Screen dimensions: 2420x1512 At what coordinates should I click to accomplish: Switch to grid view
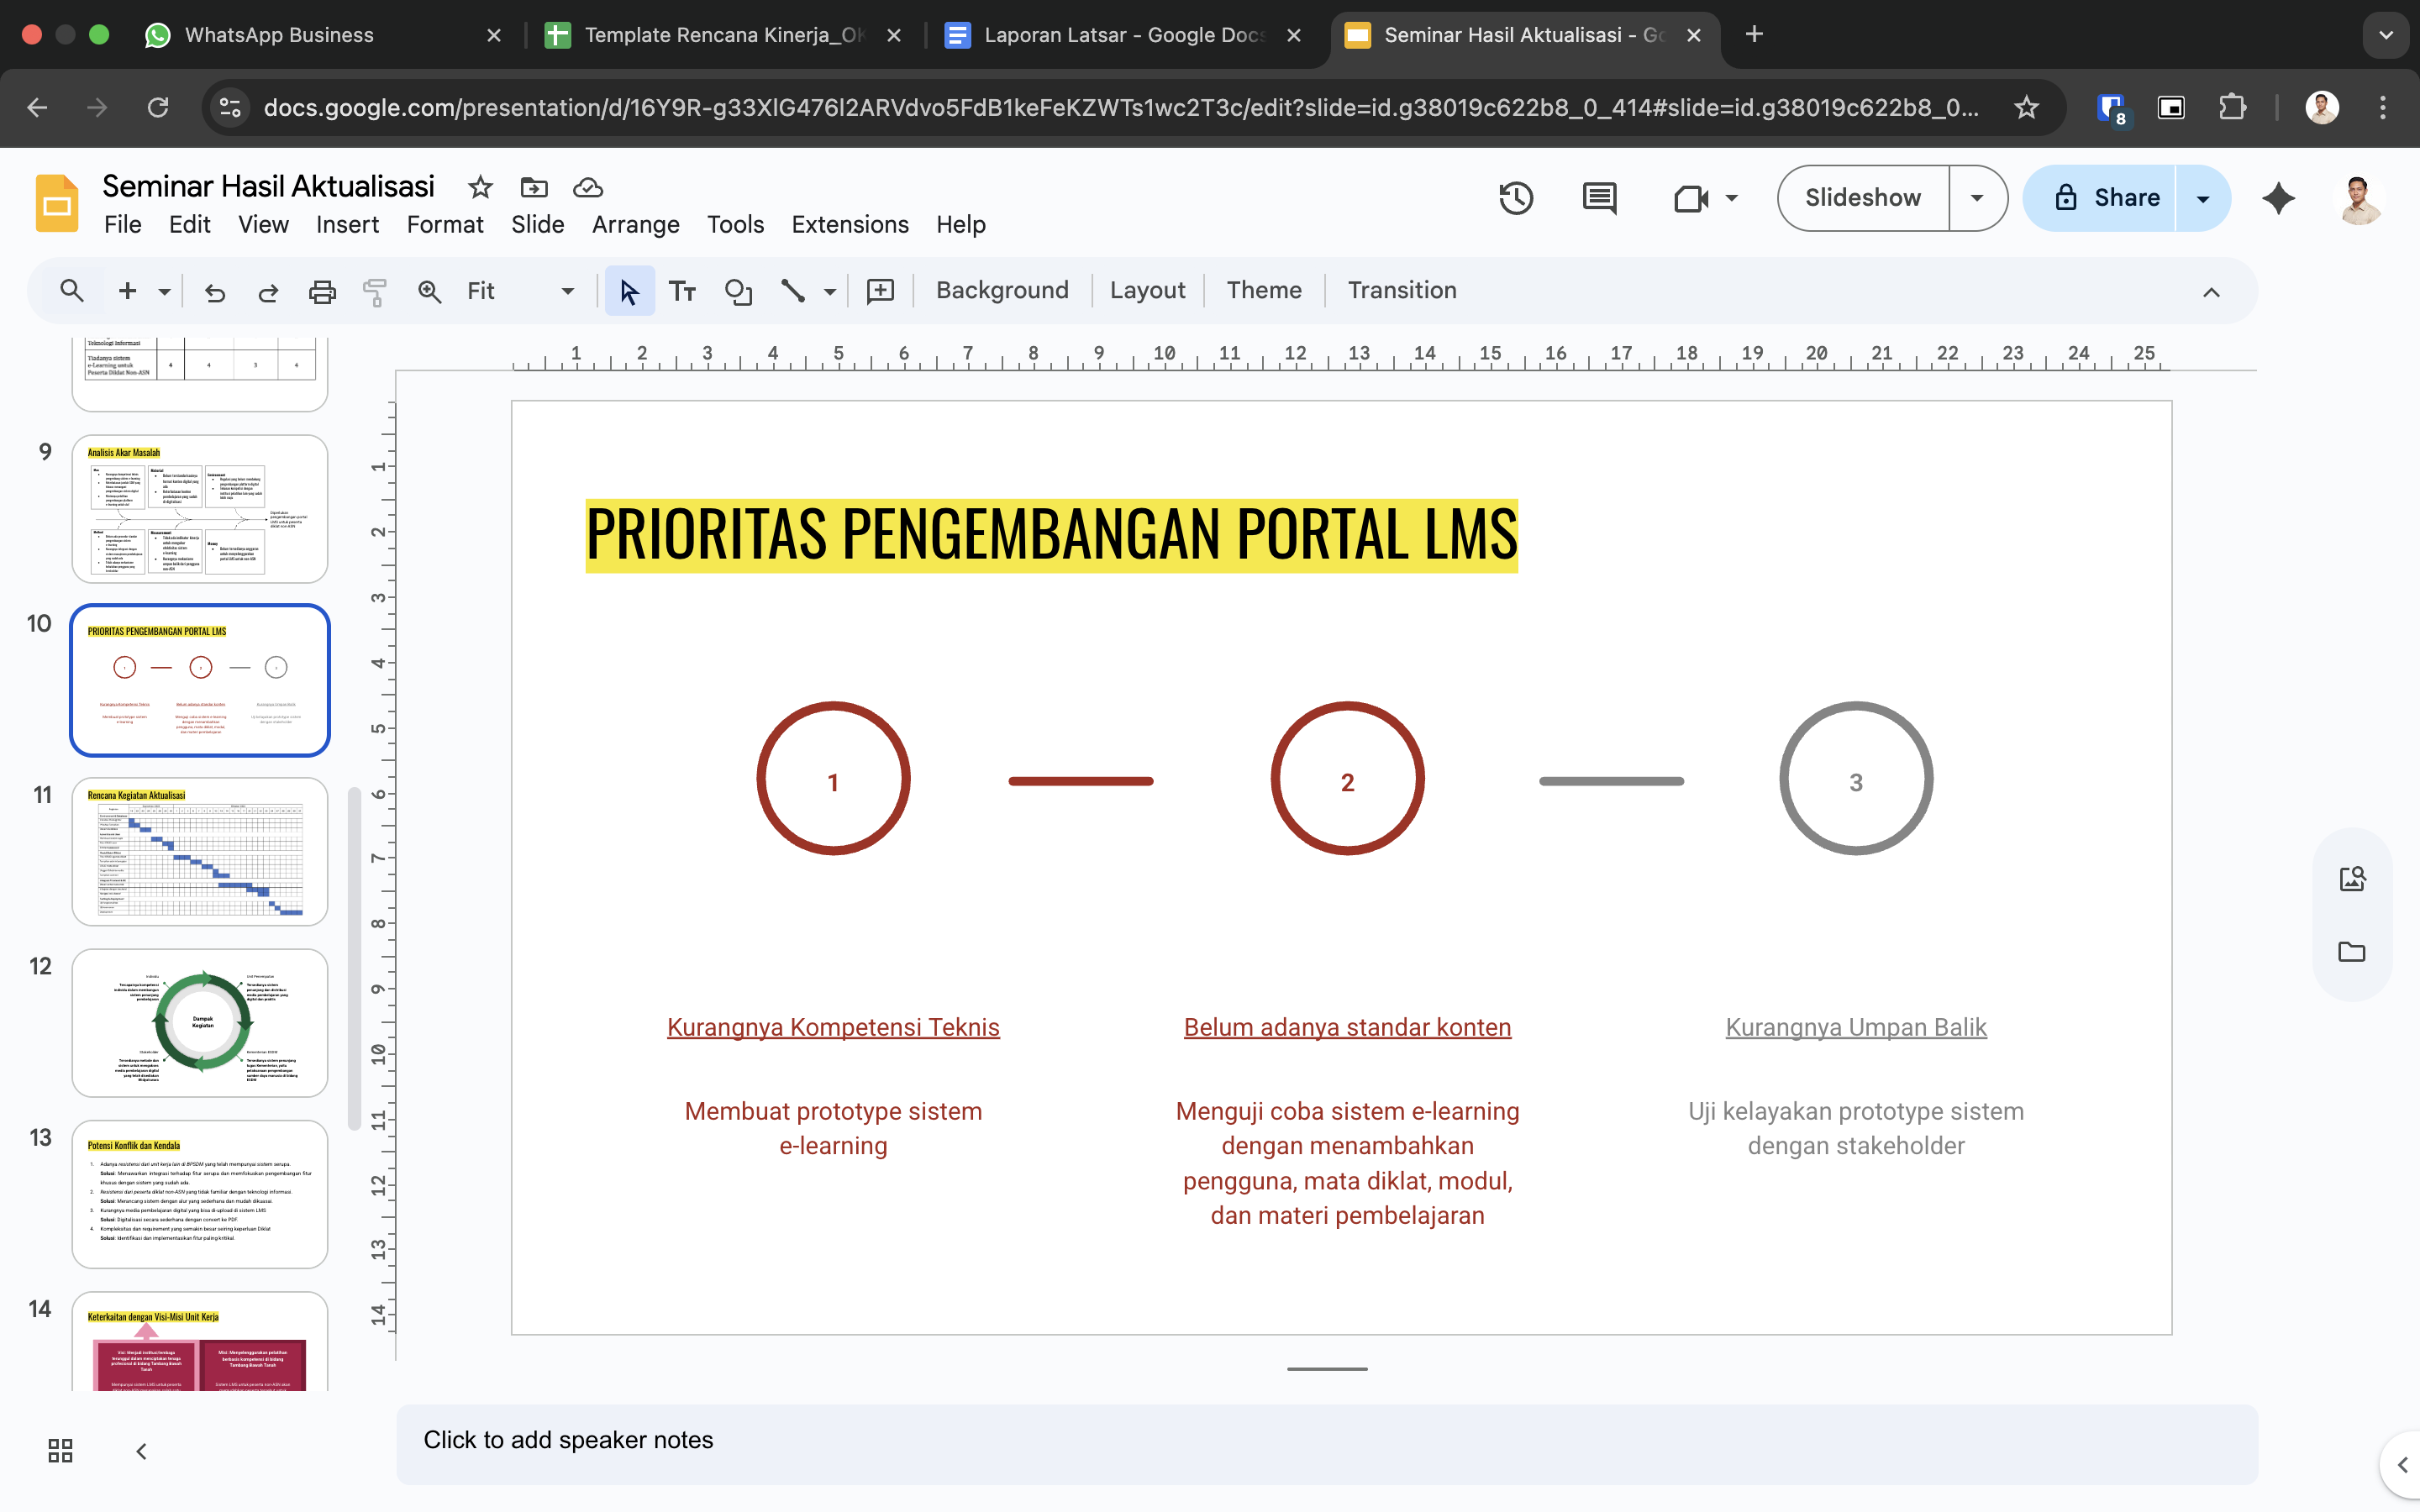(60, 1450)
